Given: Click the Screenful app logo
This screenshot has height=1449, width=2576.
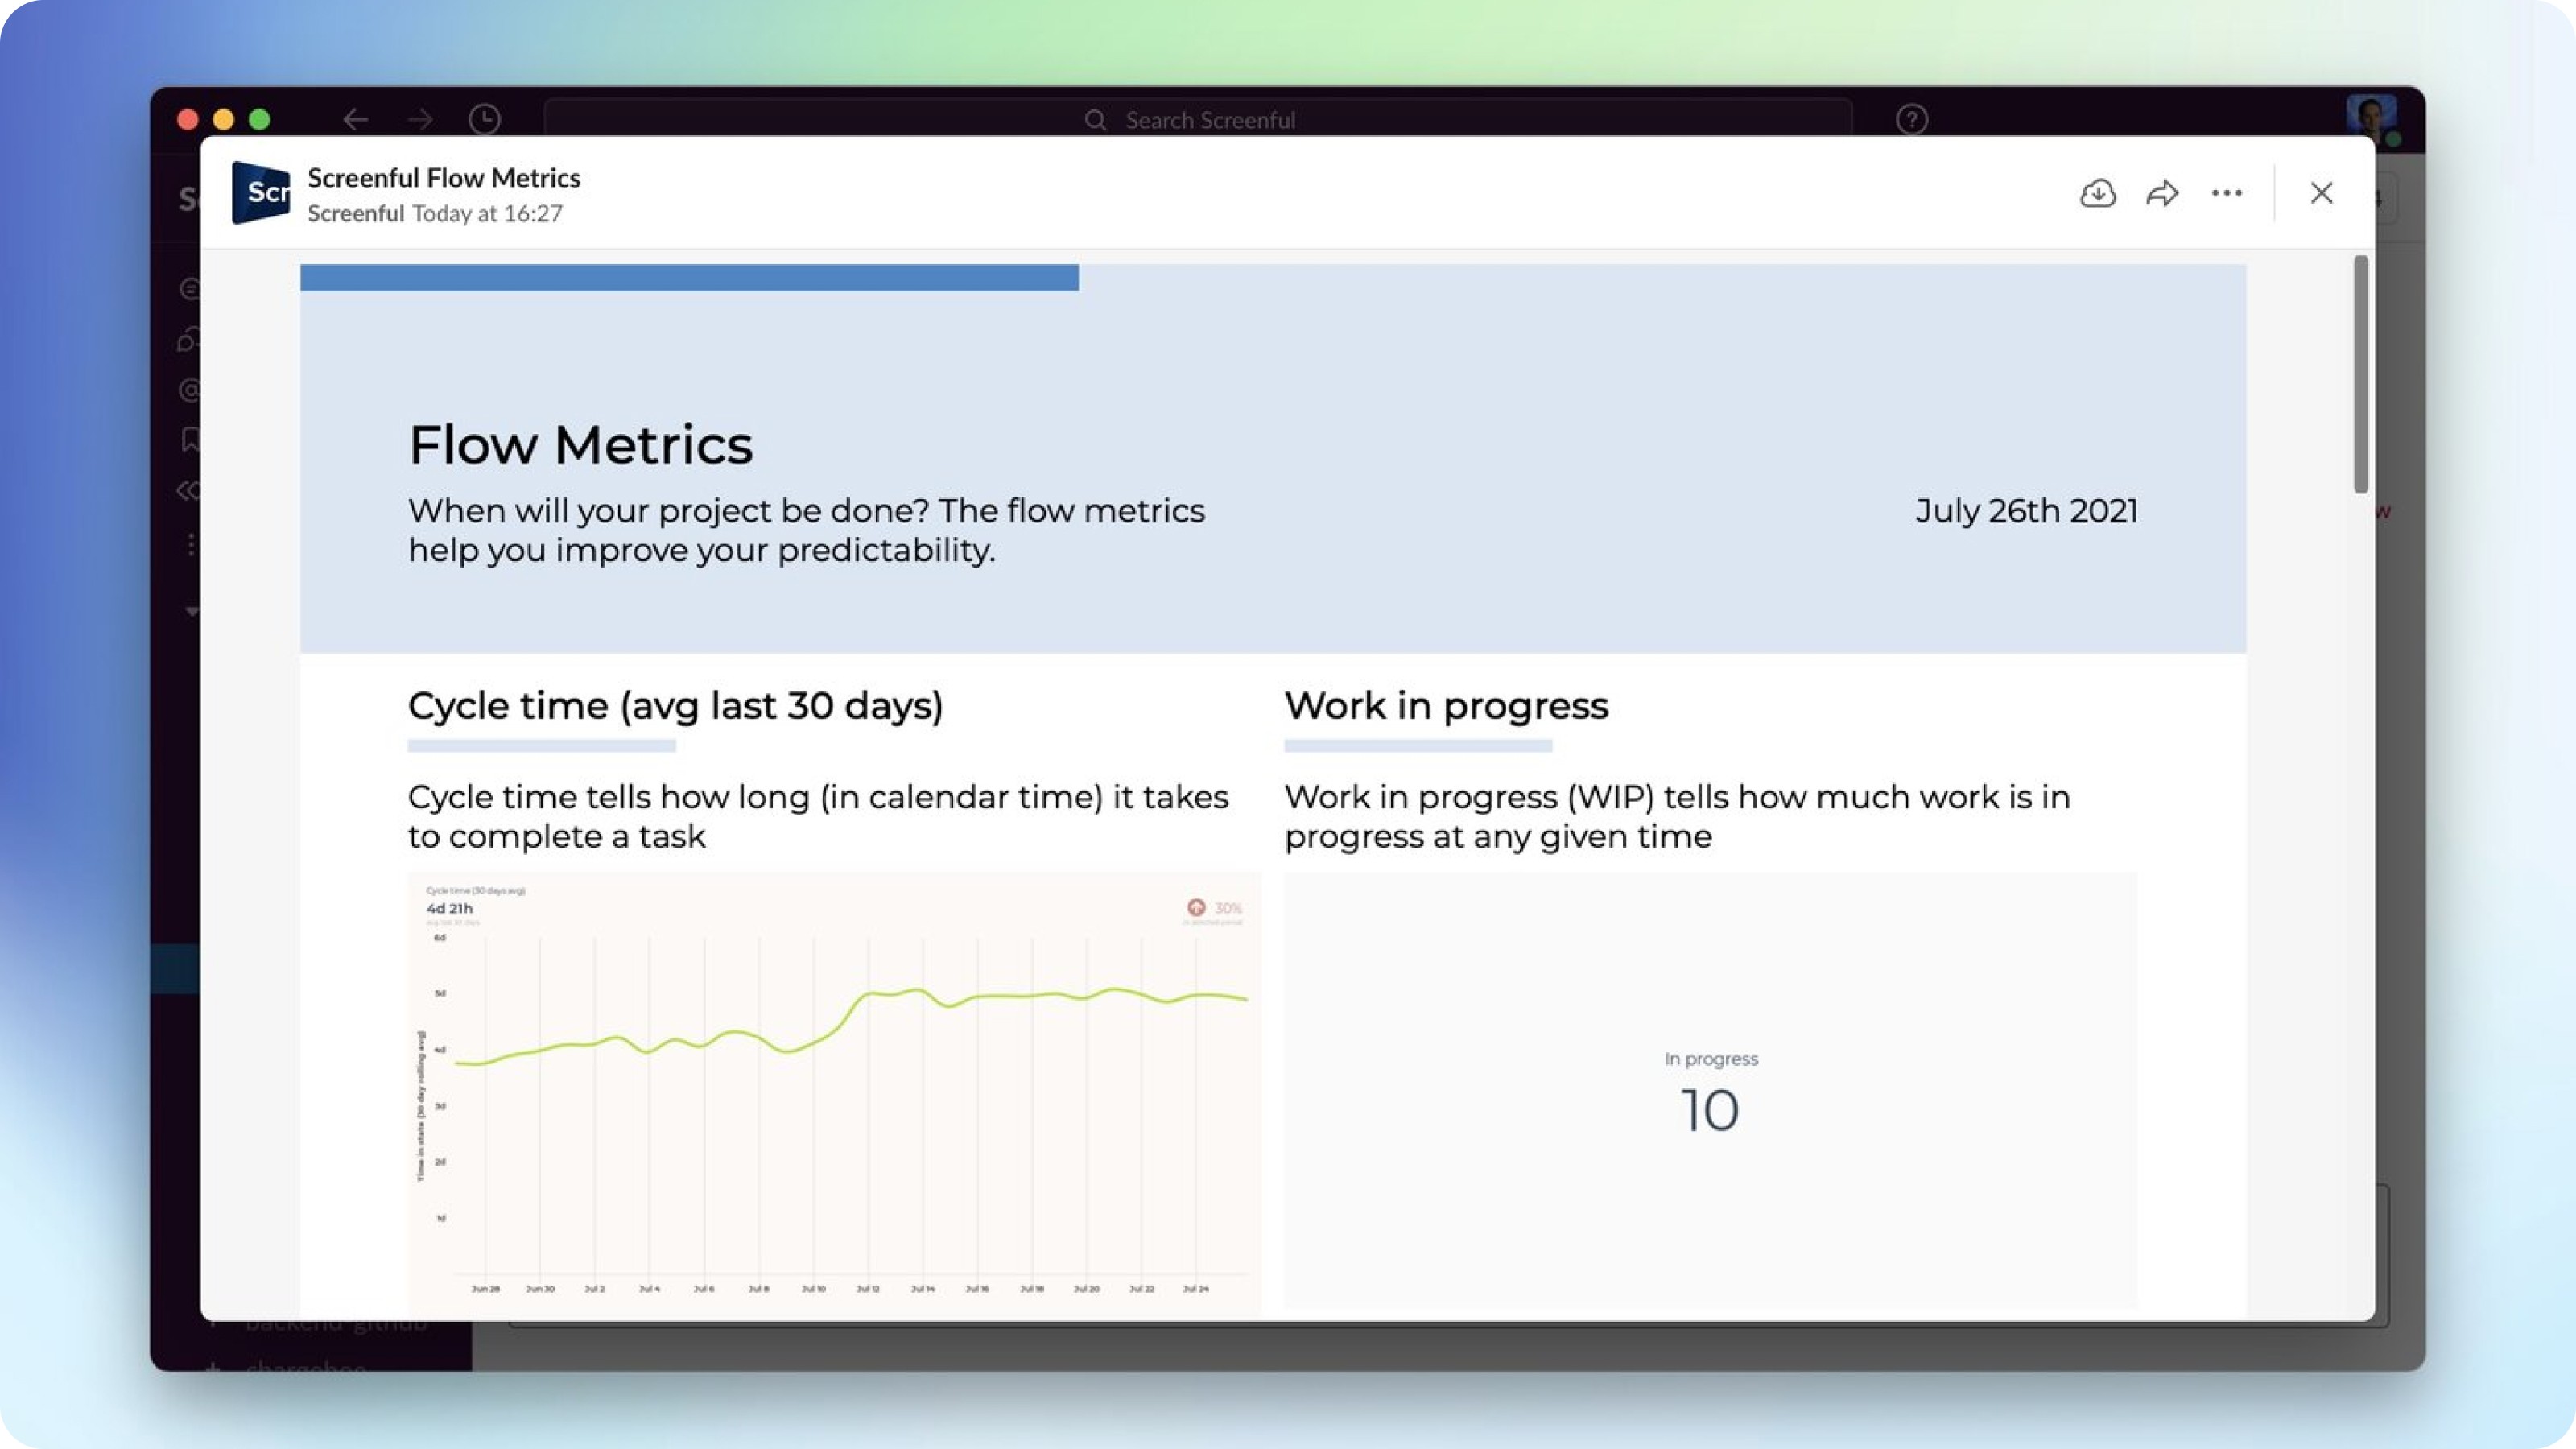Looking at the screenshot, I should click(261, 193).
